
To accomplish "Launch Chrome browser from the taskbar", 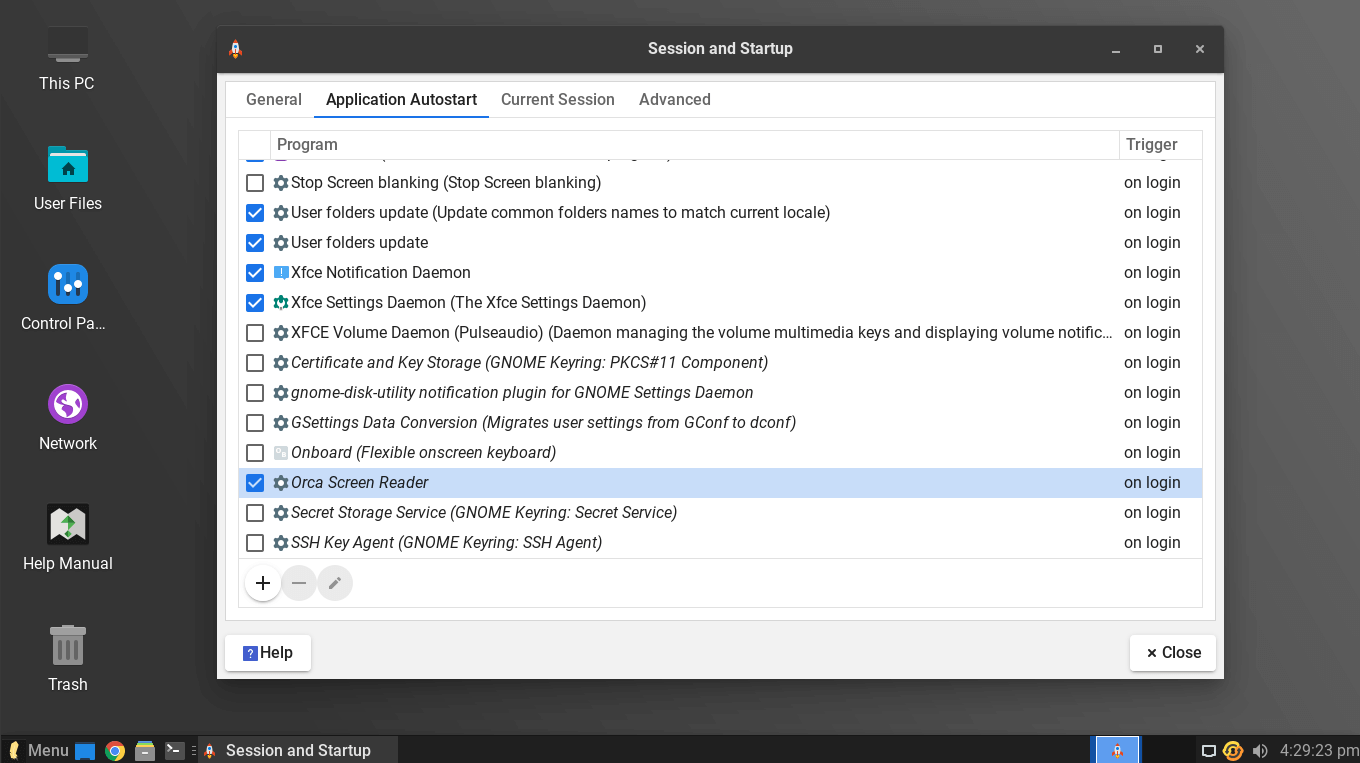I will coord(115,751).
